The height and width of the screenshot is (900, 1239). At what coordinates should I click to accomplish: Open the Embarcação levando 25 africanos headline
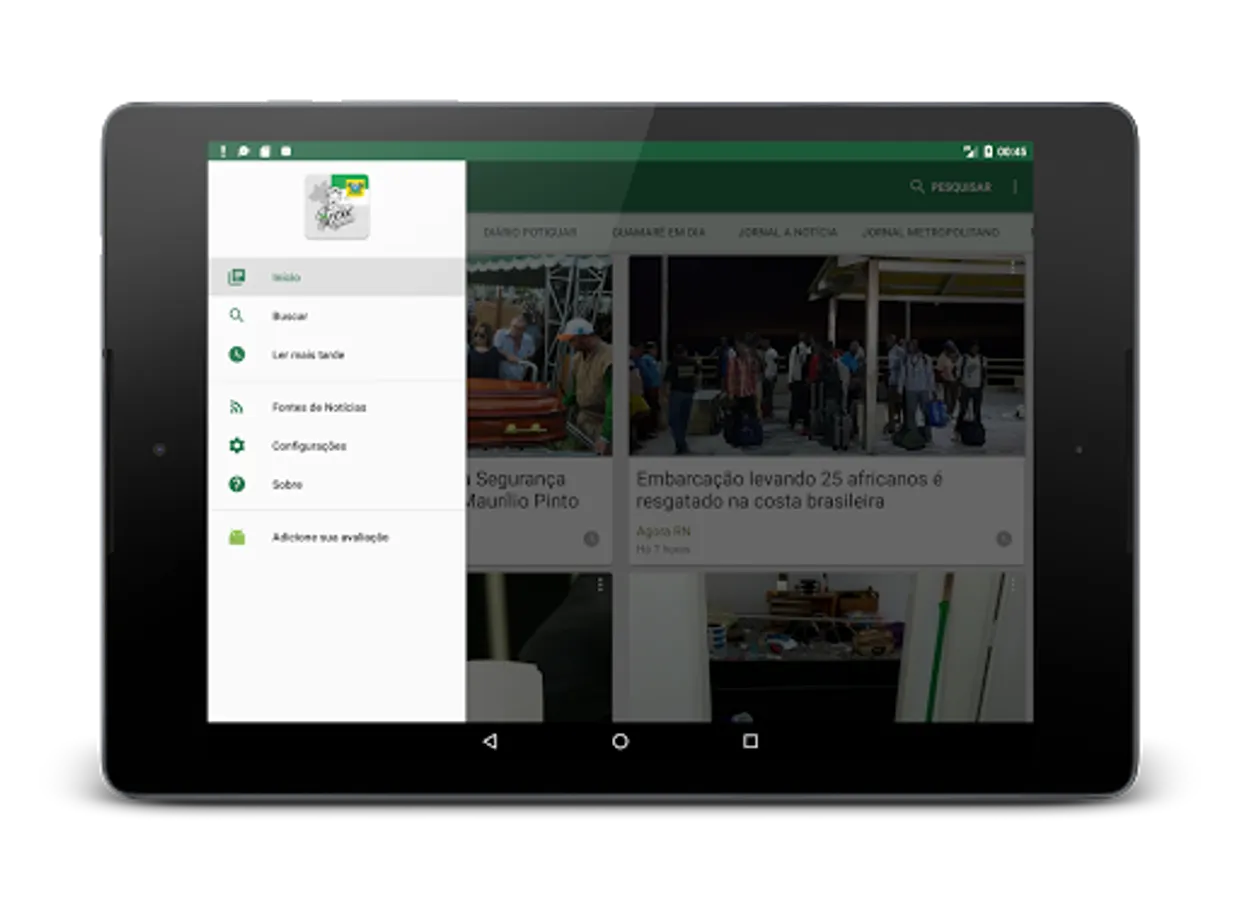pyautogui.click(x=790, y=490)
